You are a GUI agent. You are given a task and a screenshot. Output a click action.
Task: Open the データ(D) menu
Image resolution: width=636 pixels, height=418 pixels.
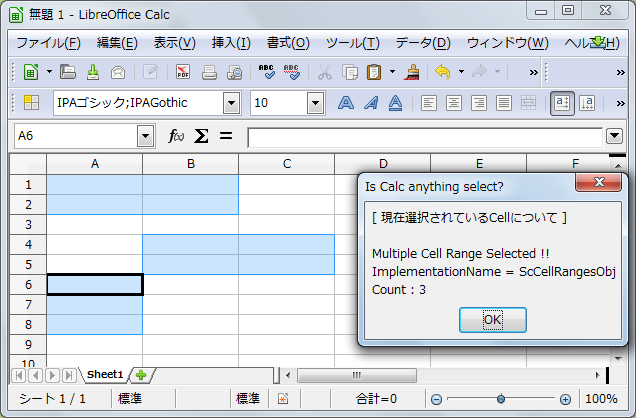coord(423,43)
